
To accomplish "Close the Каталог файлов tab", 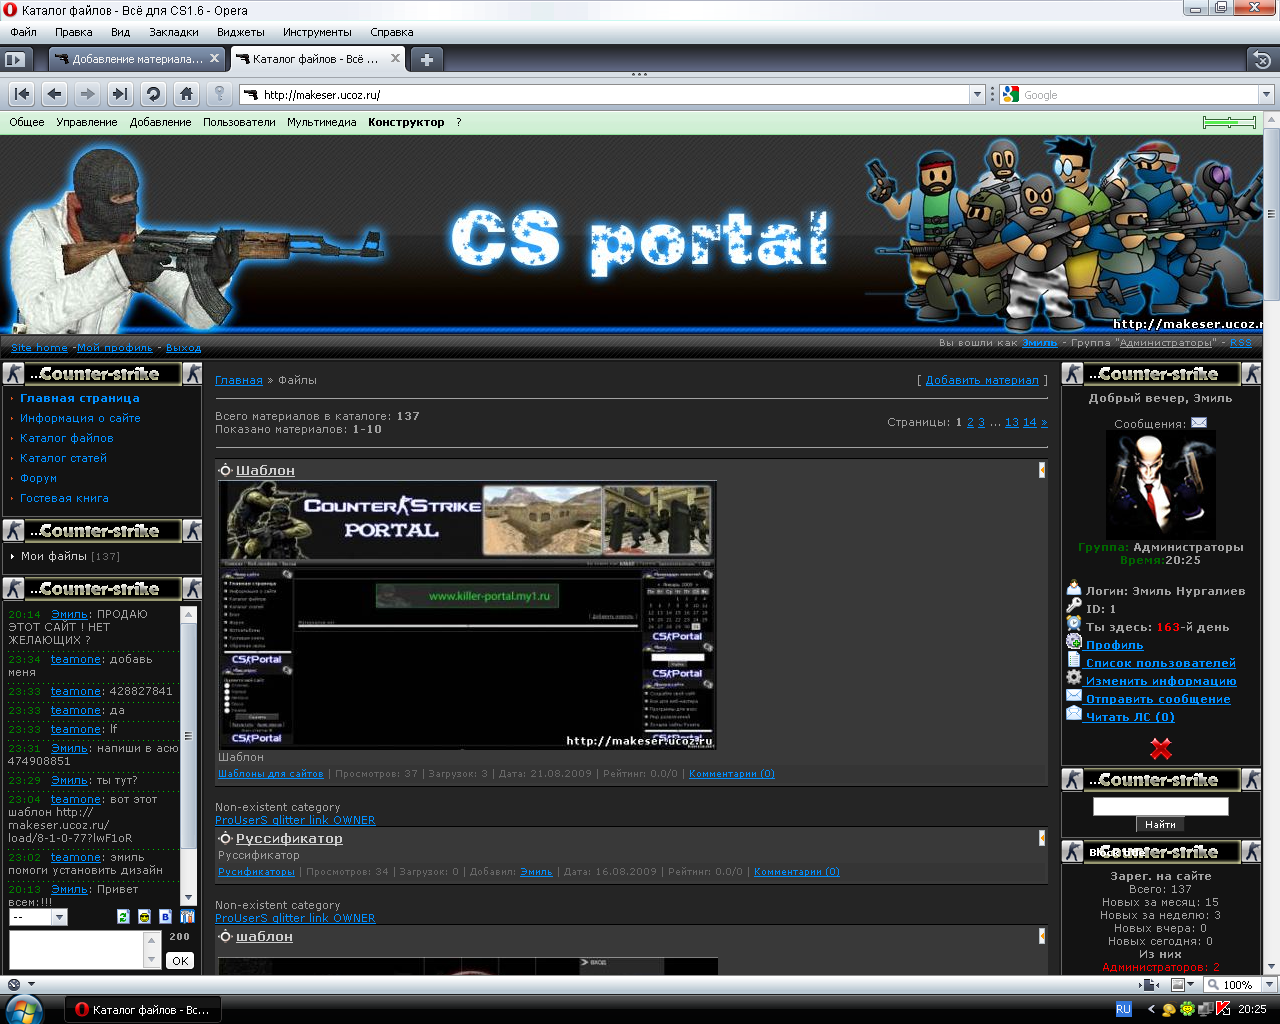I will (395, 59).
